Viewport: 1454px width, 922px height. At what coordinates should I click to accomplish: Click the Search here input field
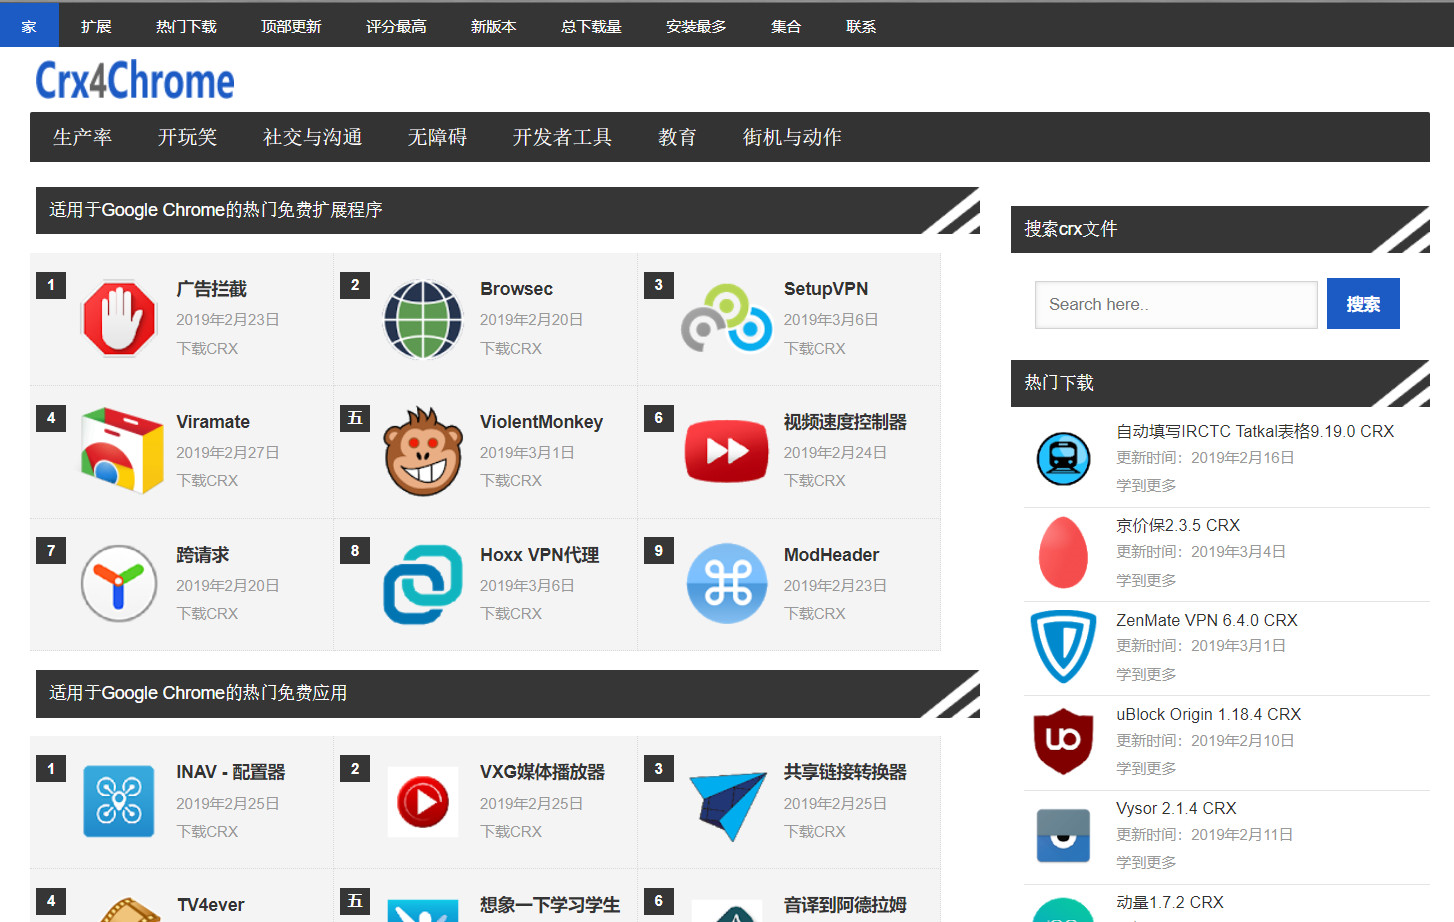[1176, 304]
